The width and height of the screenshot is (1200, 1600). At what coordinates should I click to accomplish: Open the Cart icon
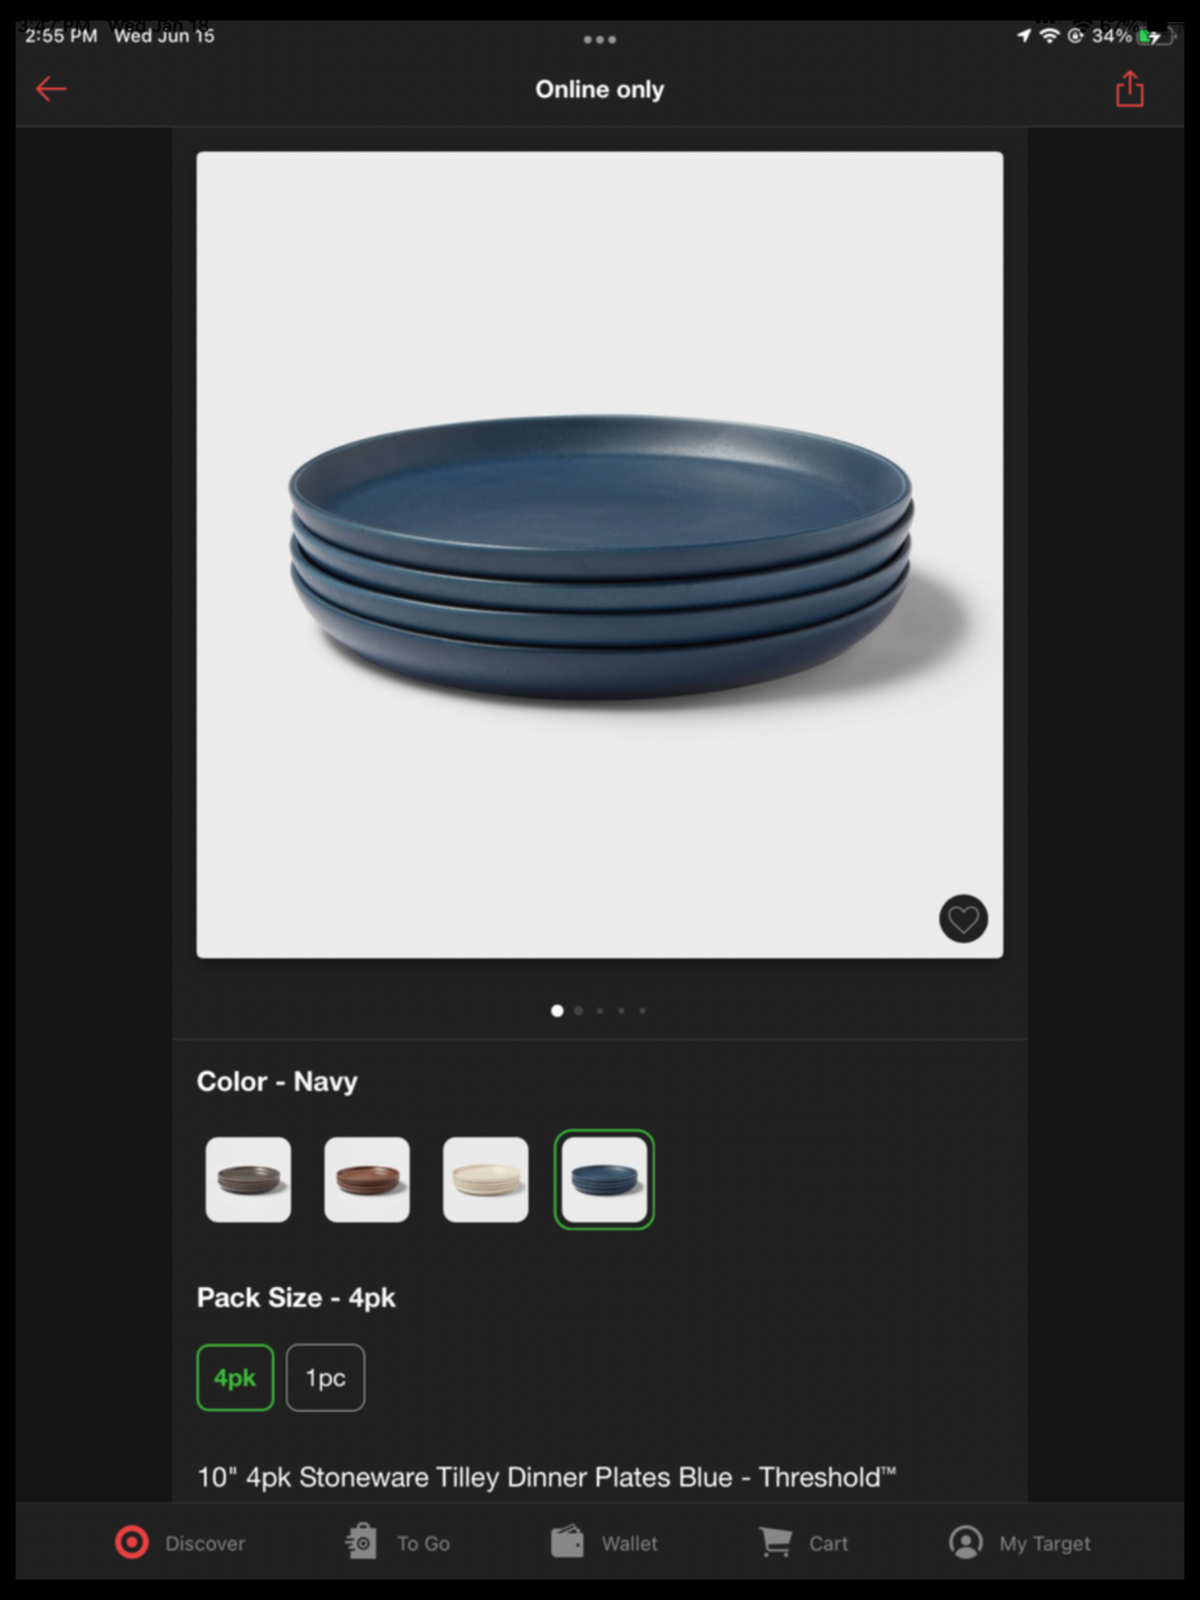tap(775, 1541)
